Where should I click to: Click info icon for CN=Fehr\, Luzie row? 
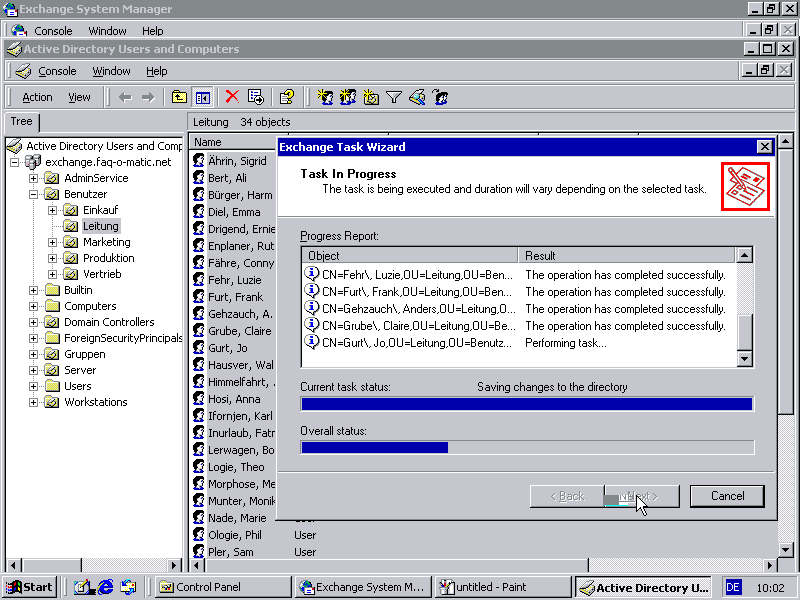coord(311,274)
